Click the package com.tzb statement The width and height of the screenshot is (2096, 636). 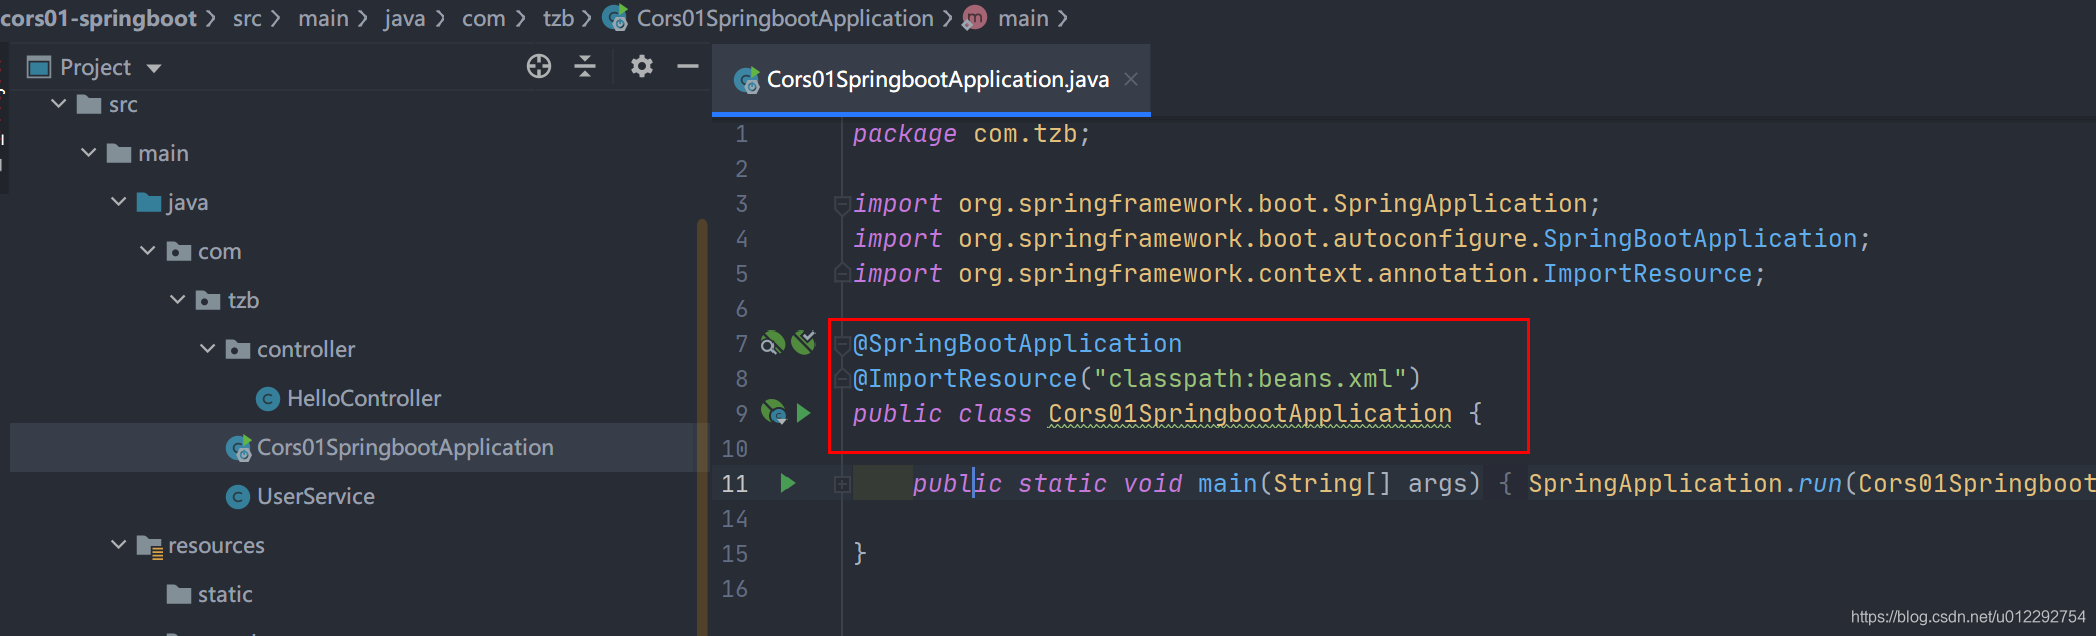point(971,134)
